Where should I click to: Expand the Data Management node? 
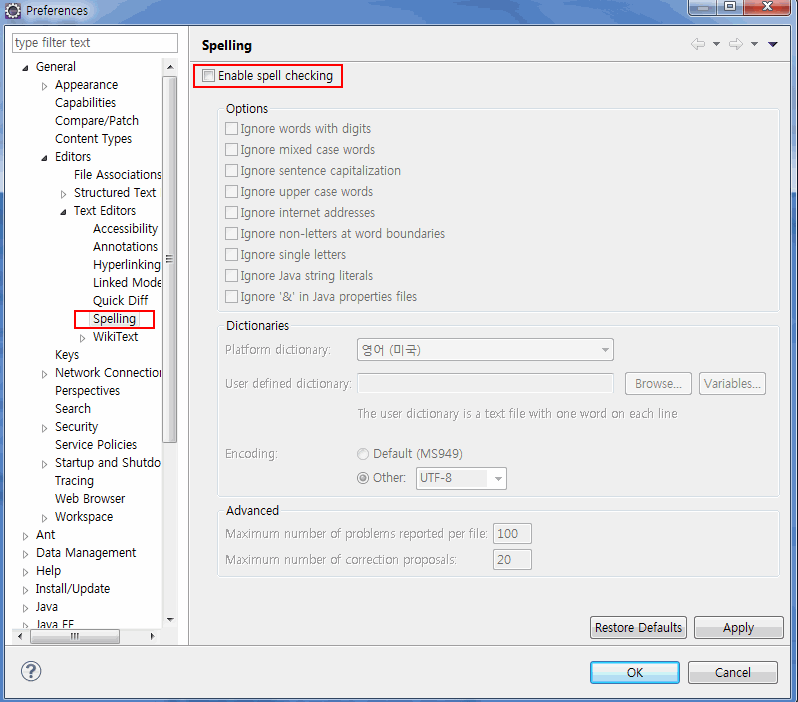click(x=25, y=554)
